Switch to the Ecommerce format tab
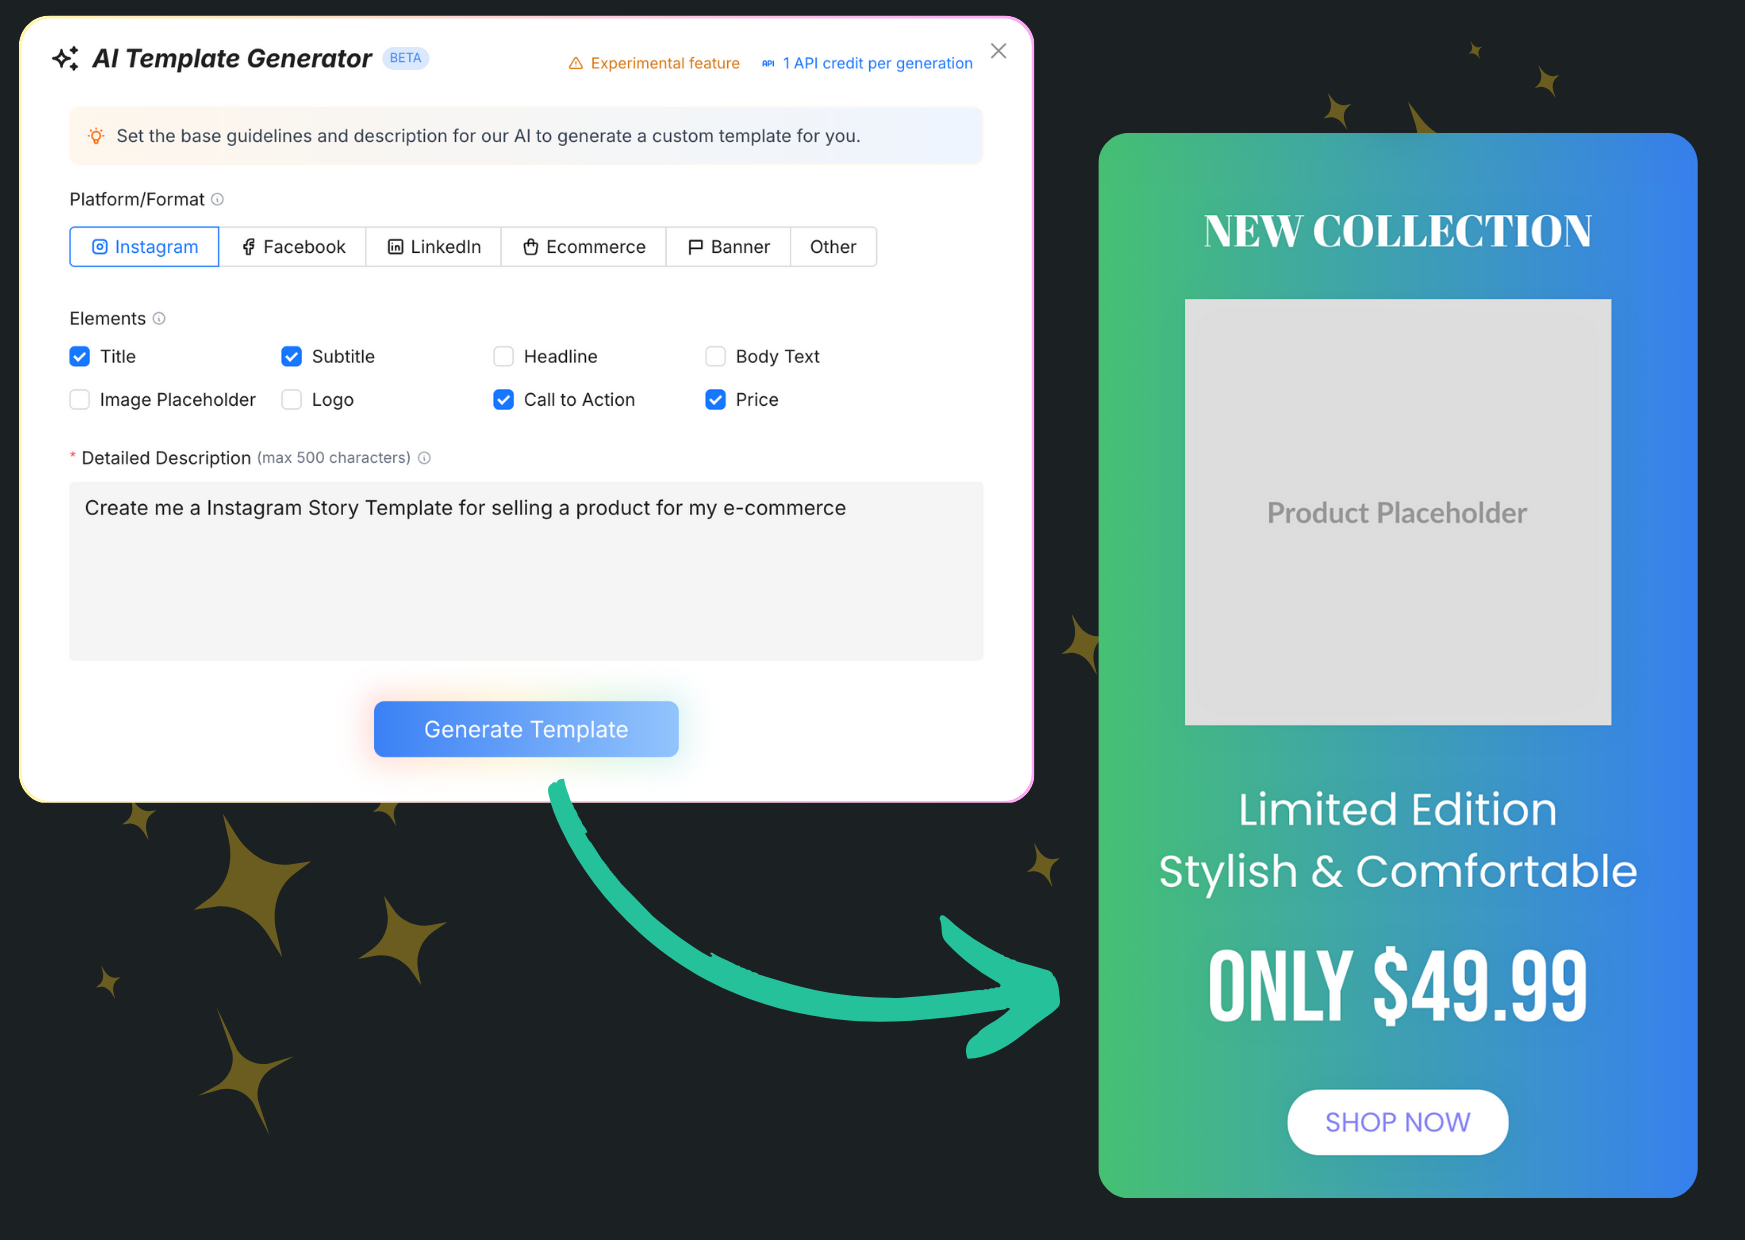This screenshot has height=1240, width=1745. pos(584,247)
